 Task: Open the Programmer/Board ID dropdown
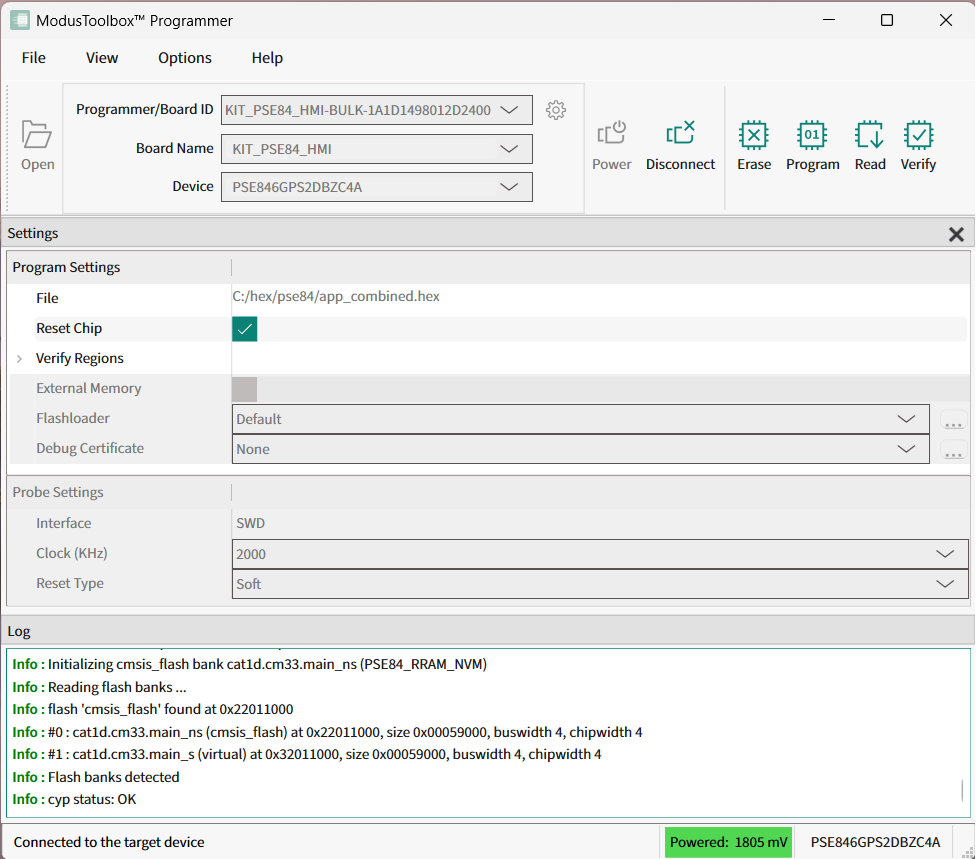click(x=376, y=110)
